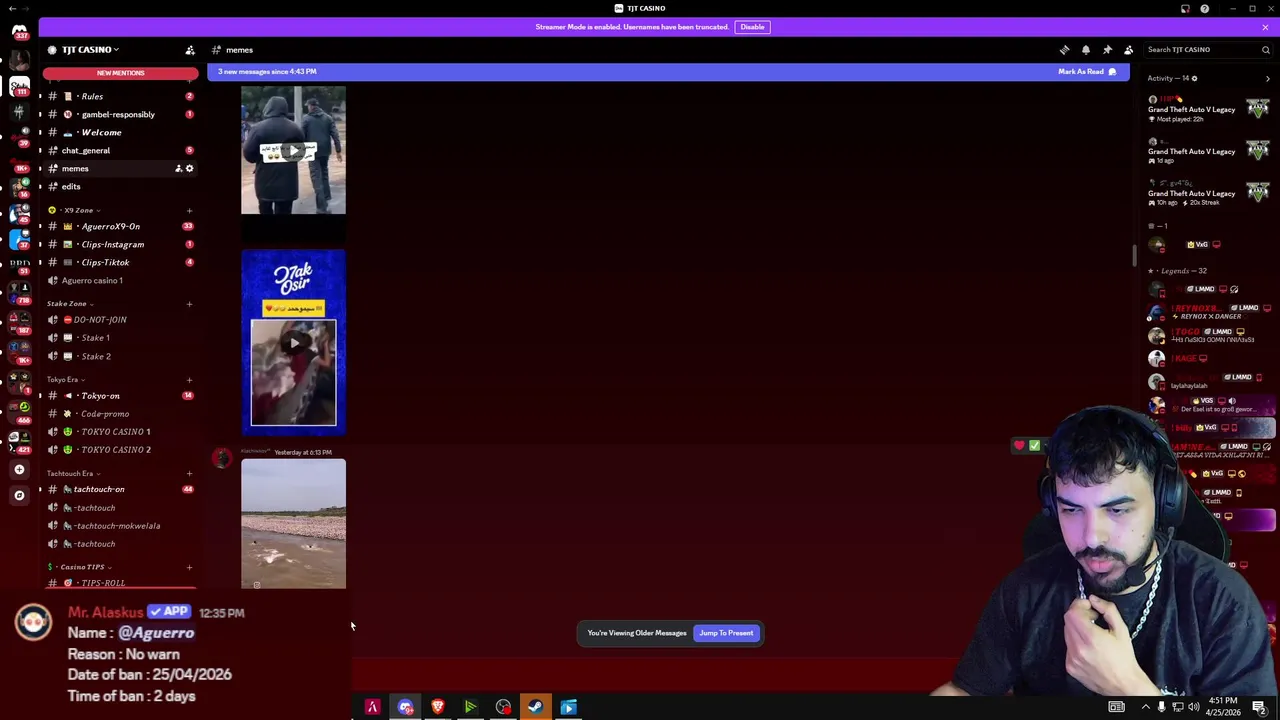Show pinned messages pin icon
Image resolution: width=1280 pixels, height=720 pixels.
(1107, 50)
